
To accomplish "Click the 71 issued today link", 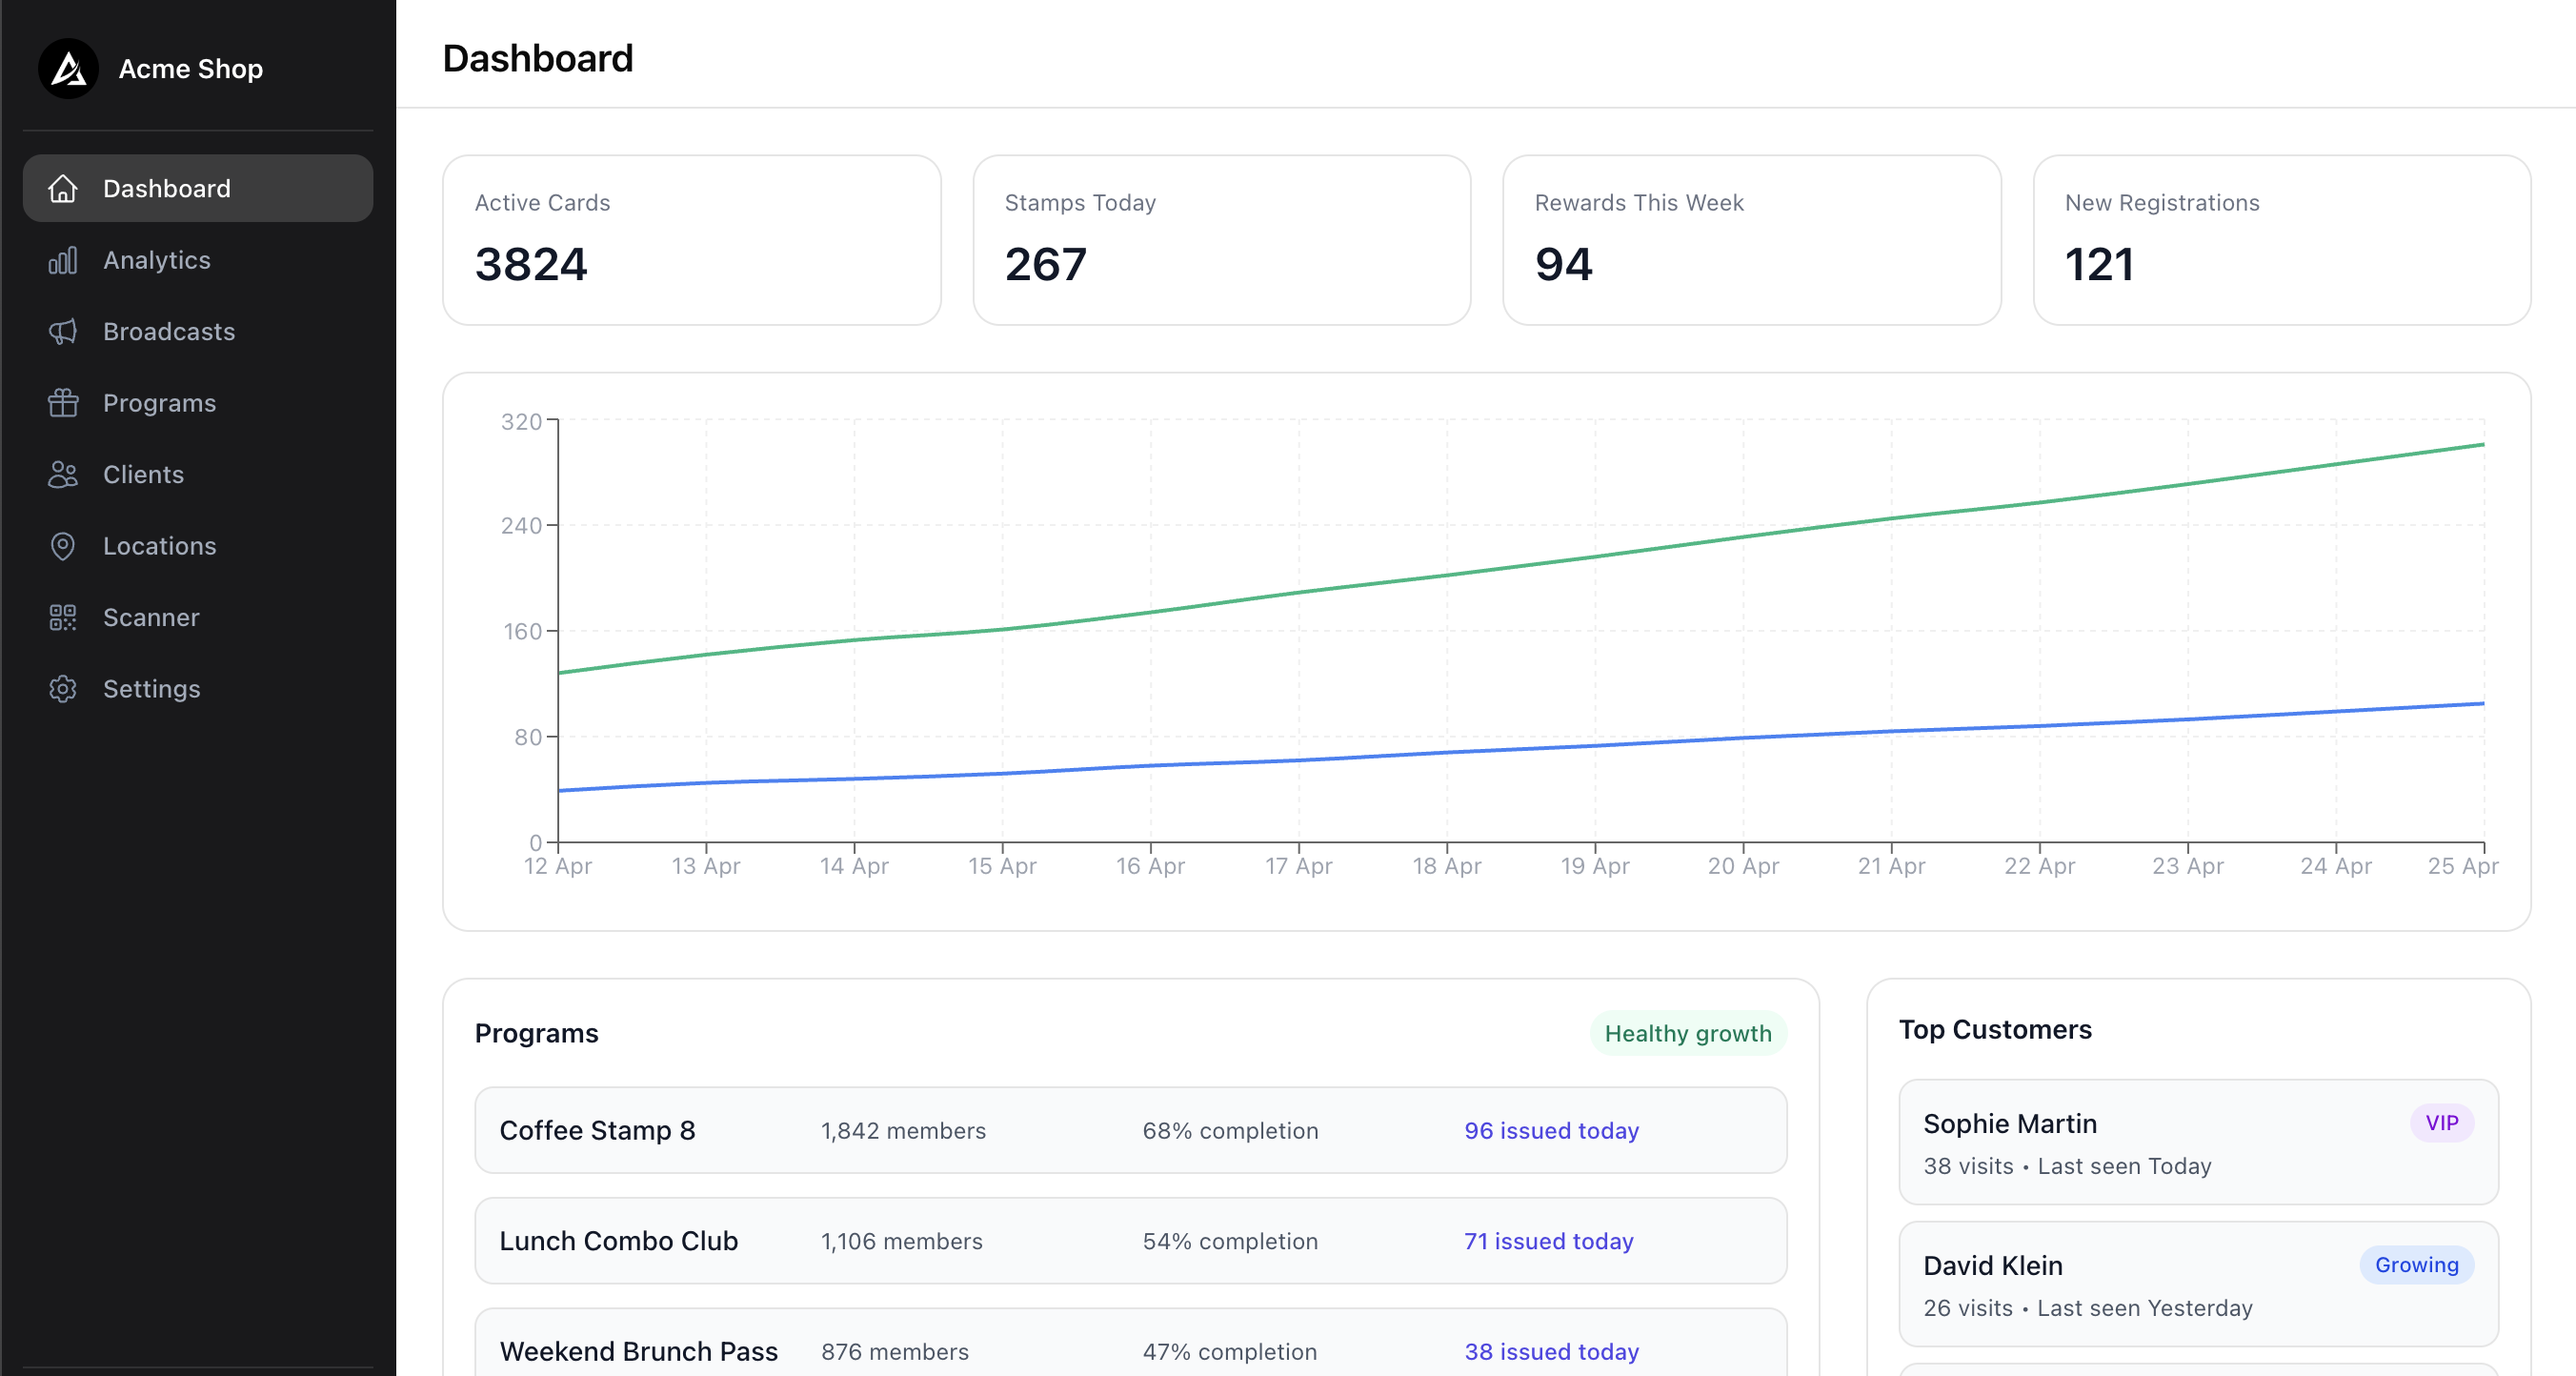I will point(1548,1241).
